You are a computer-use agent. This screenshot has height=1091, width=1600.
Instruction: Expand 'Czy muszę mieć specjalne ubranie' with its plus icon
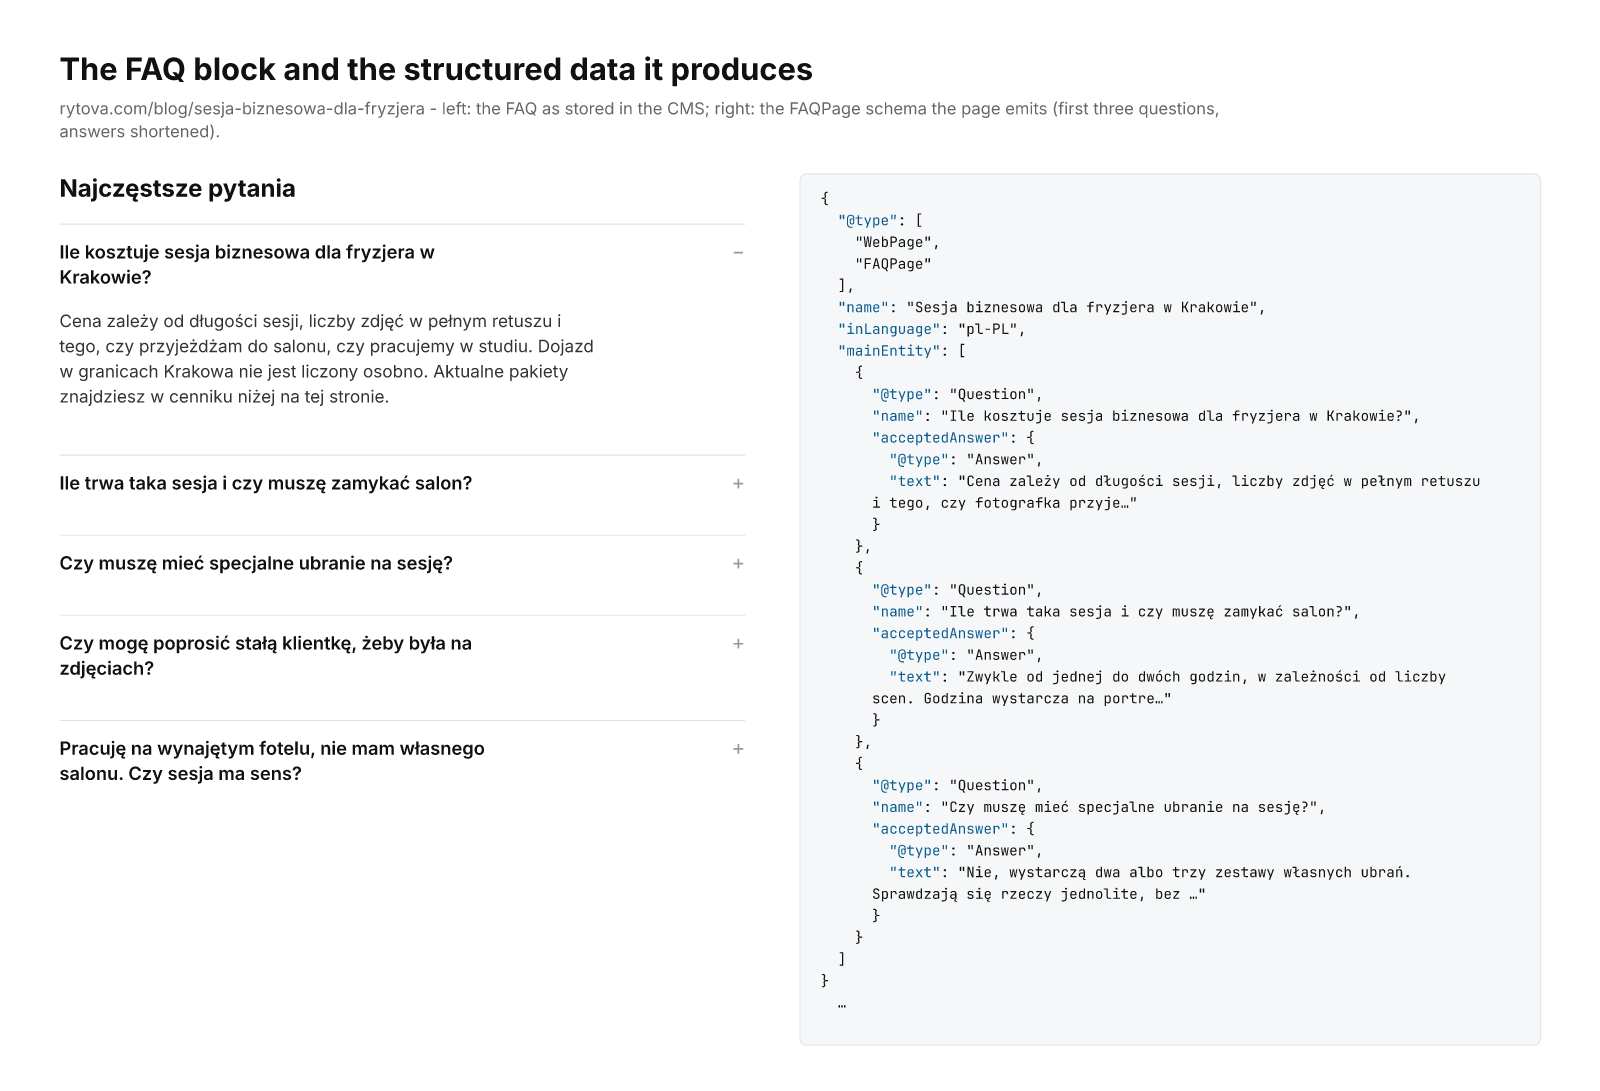tap(738, 564)
